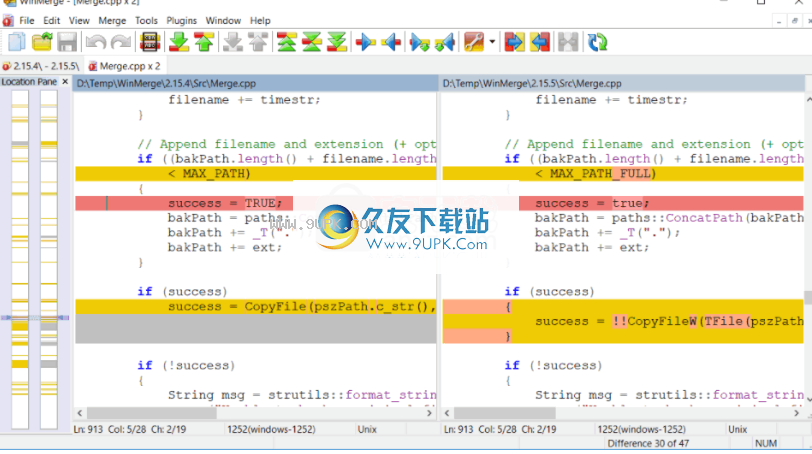This screenshot has height=454, width=812.
Task: Click the Select Line Difference icon
Action: click(x=150, y=42)
